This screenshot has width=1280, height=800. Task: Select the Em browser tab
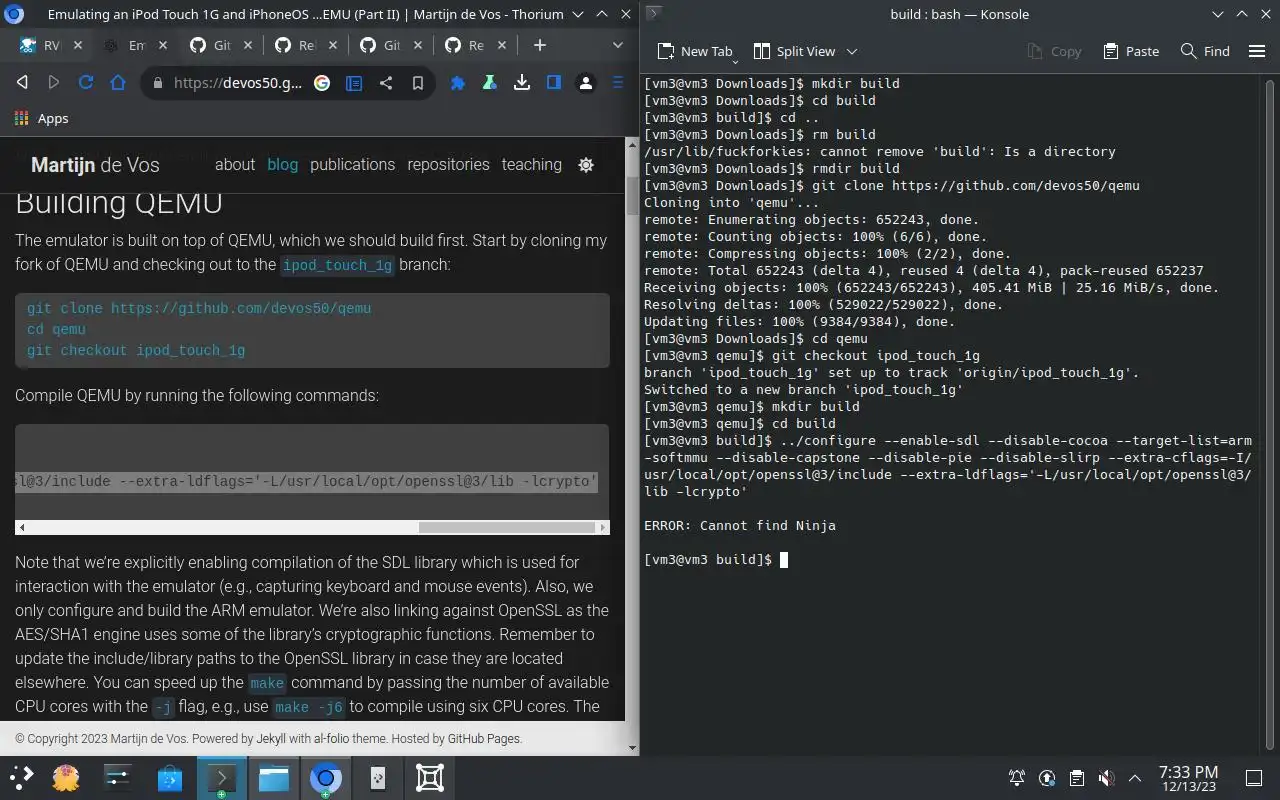127,45
